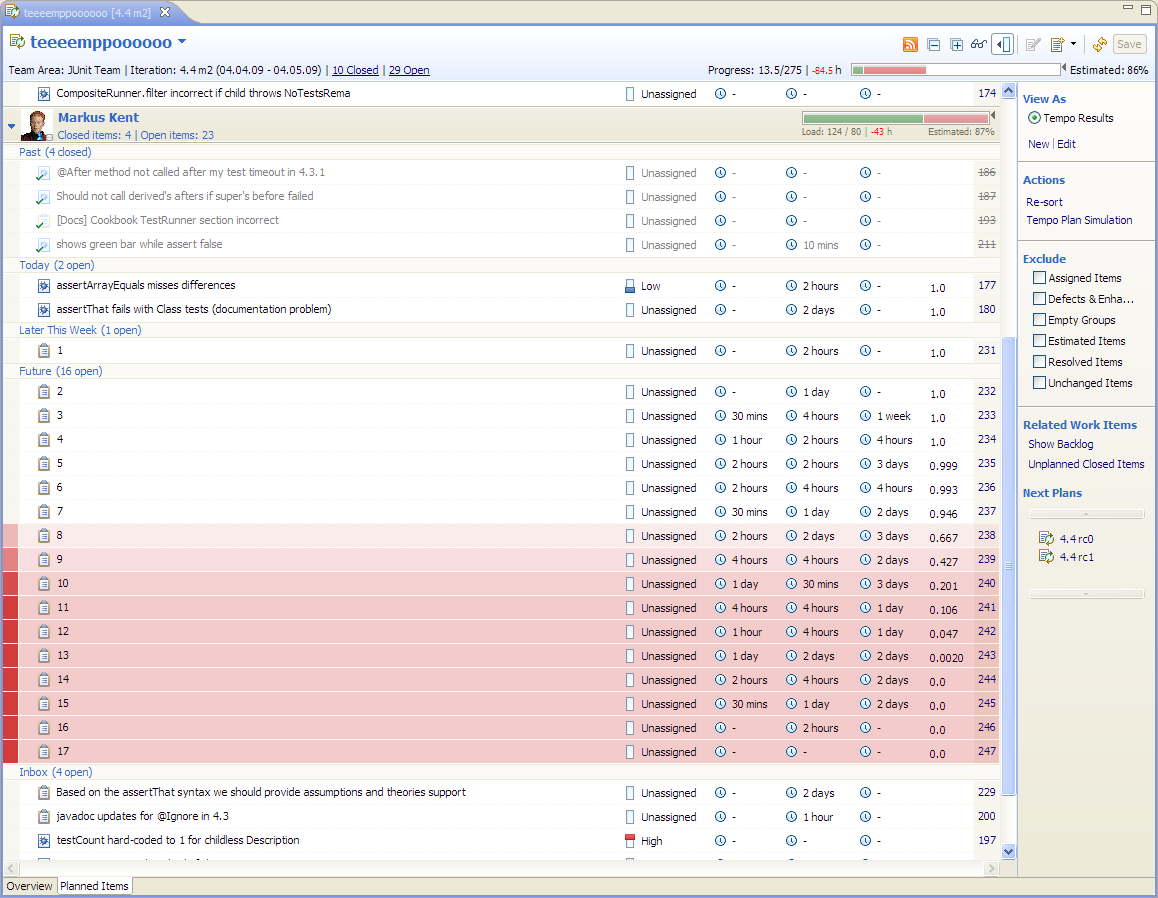Open the Markus Kent name link

[x=98, y=117]
